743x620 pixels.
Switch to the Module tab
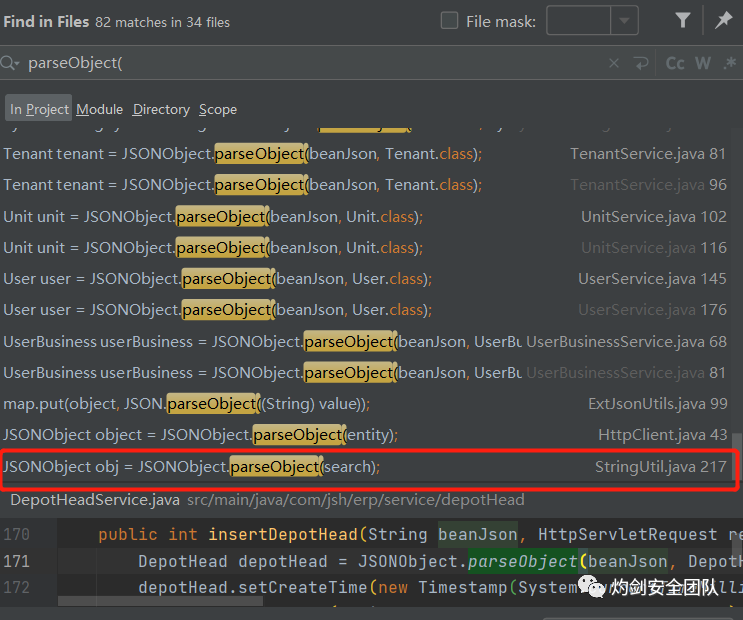point(100,109)
